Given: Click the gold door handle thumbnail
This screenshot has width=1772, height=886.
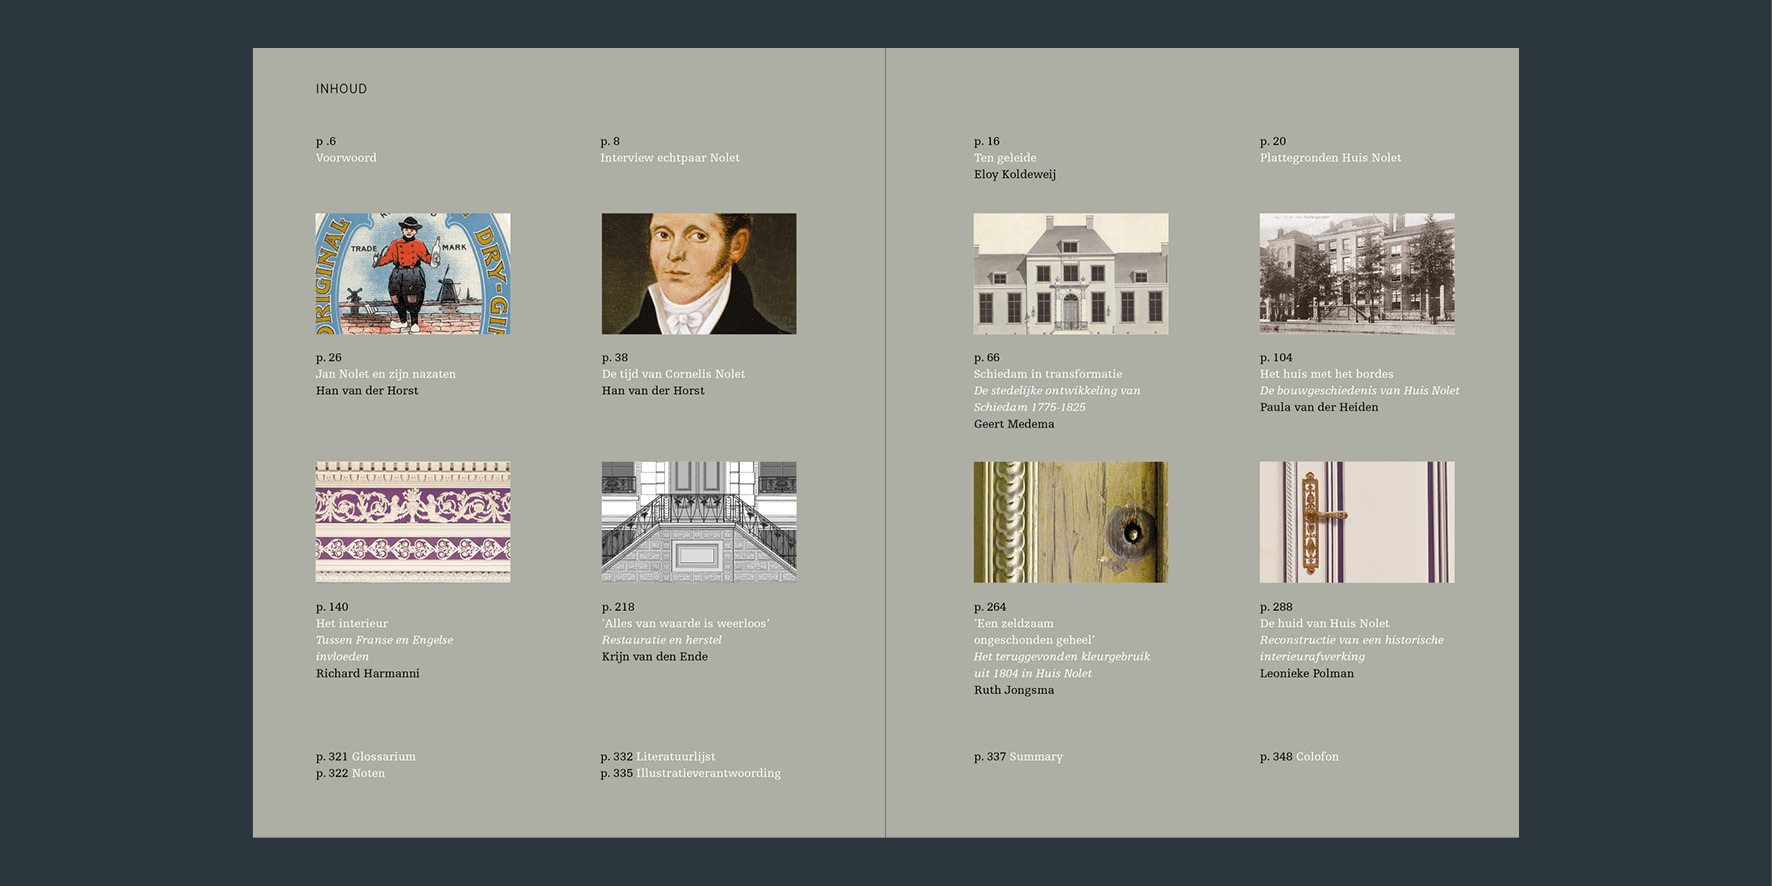Looking at the screenshot, I should click(x=1357, y=522).
